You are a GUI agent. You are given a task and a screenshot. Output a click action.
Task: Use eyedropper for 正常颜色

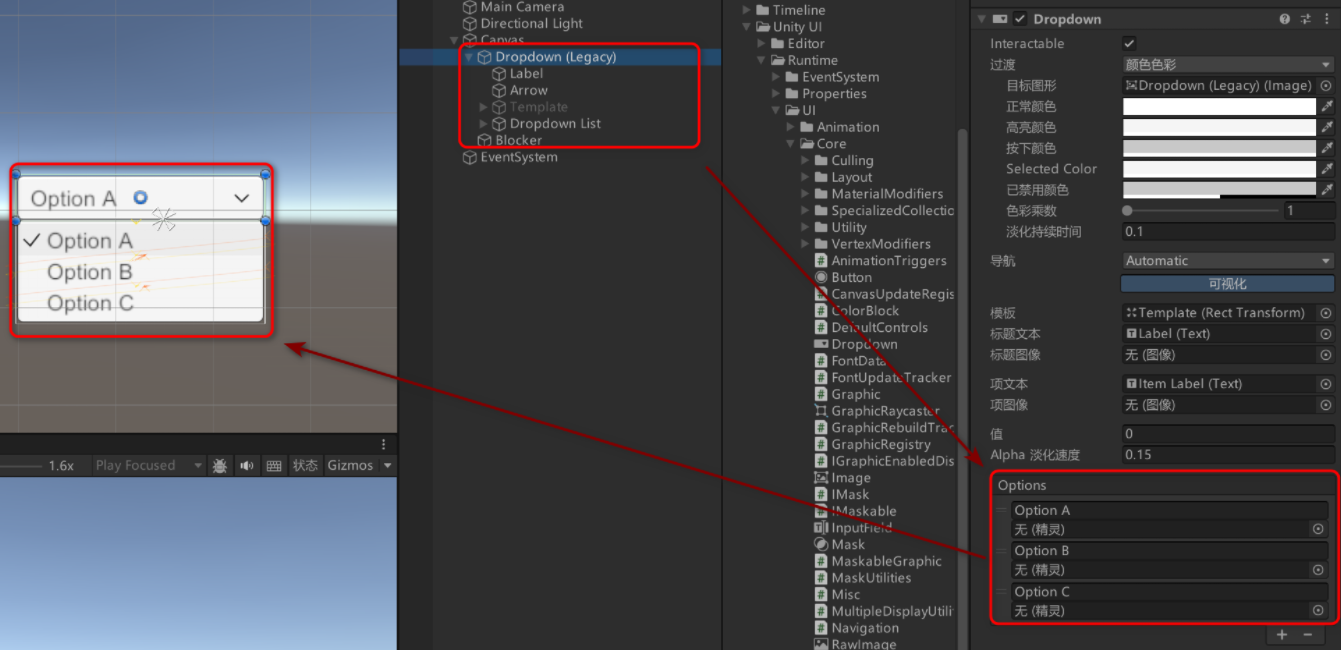(x=1327, y=106)
